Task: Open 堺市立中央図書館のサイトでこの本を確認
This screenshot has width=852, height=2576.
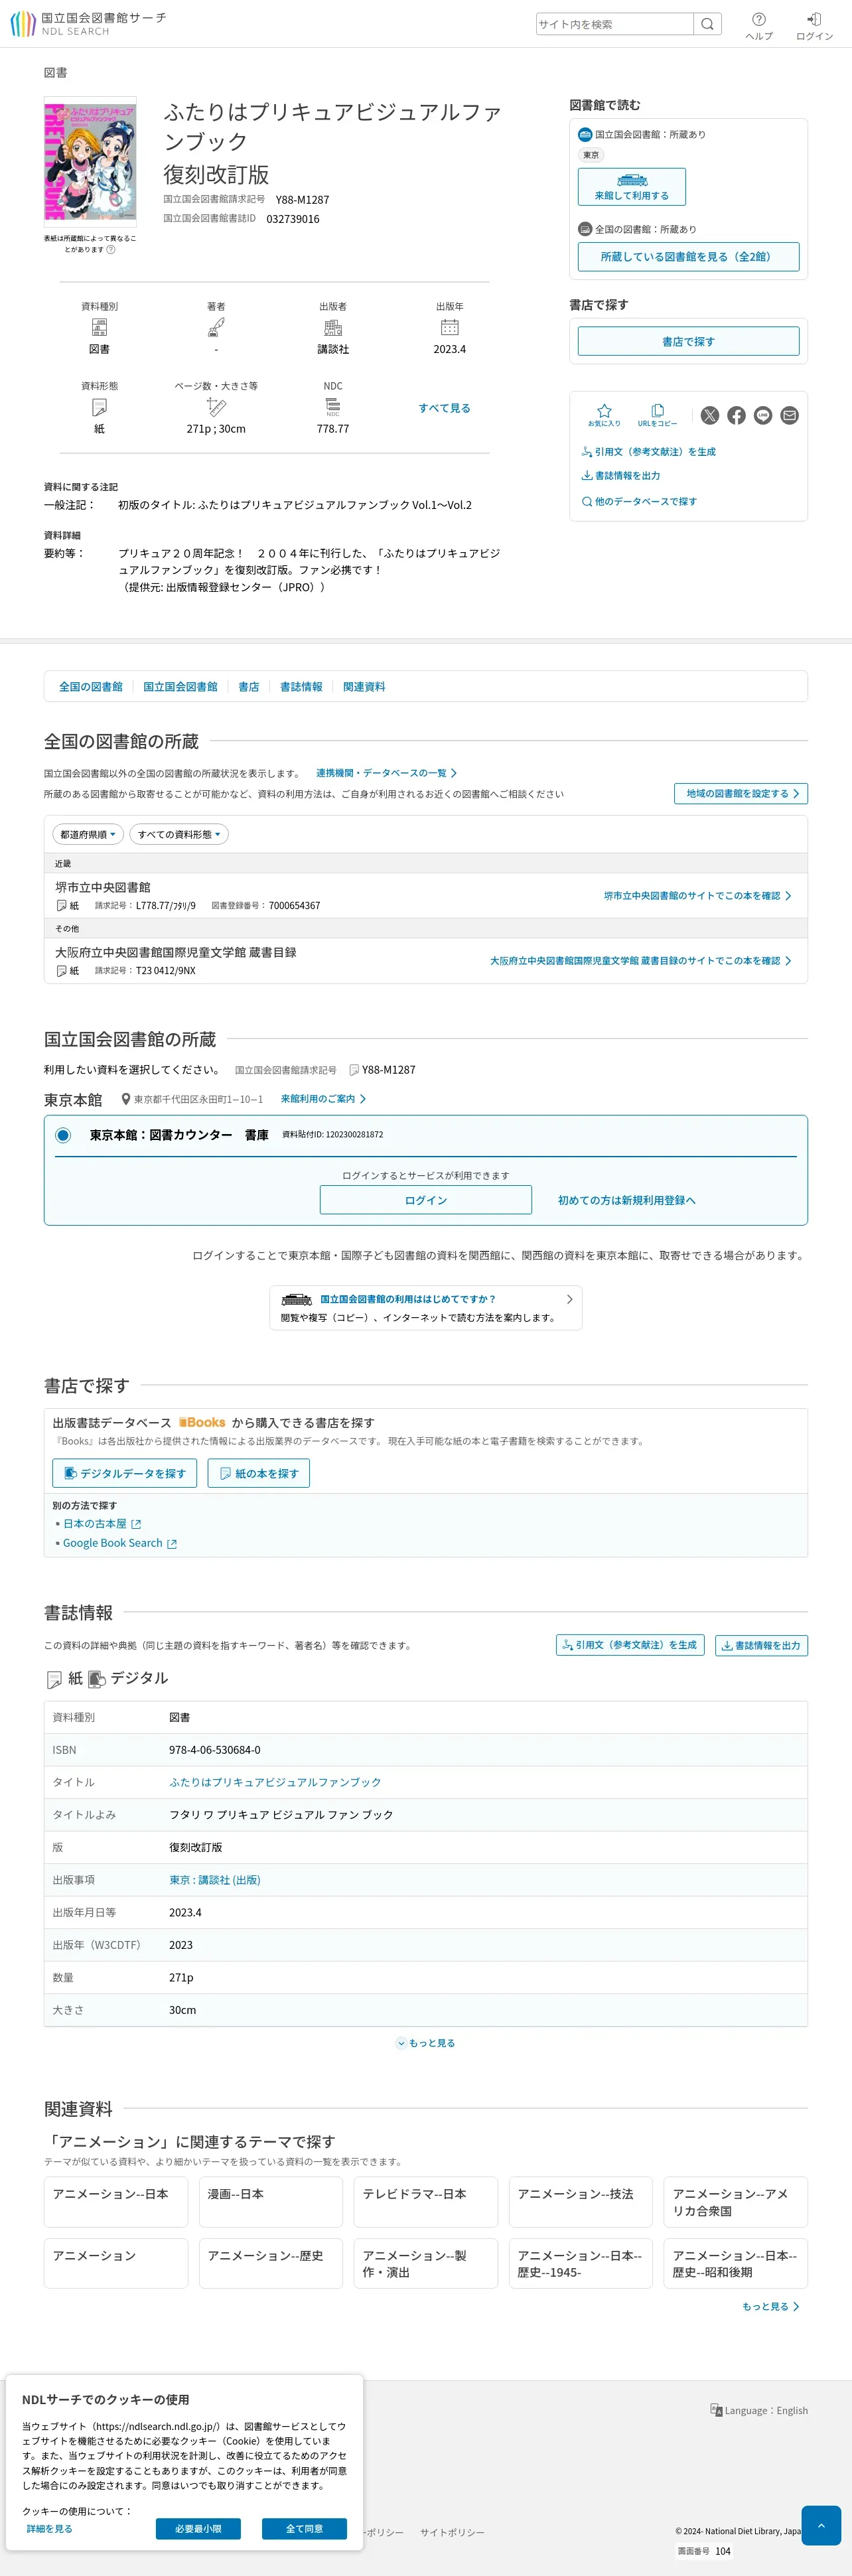Action: (x=697, y=896)
